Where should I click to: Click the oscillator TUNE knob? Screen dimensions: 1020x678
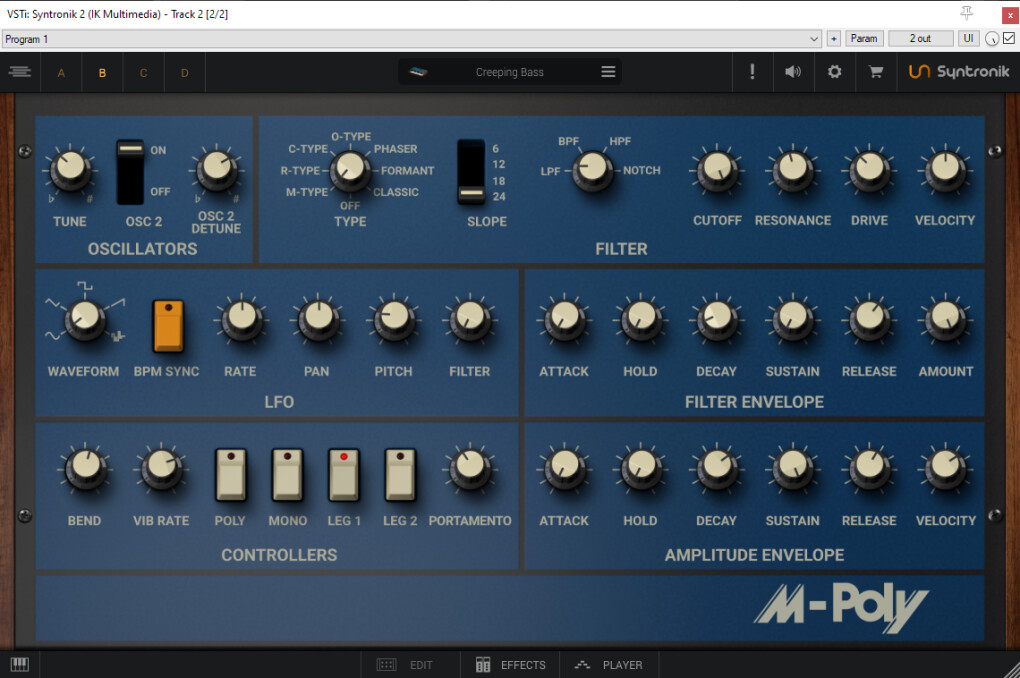click(70, 168)
